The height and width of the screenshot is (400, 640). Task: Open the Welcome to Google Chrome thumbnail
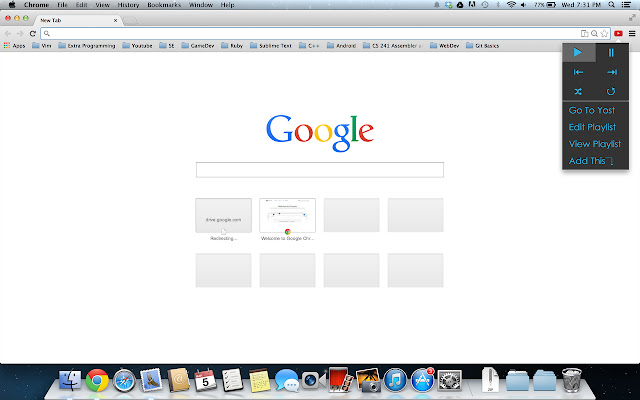tap(287, 215)
